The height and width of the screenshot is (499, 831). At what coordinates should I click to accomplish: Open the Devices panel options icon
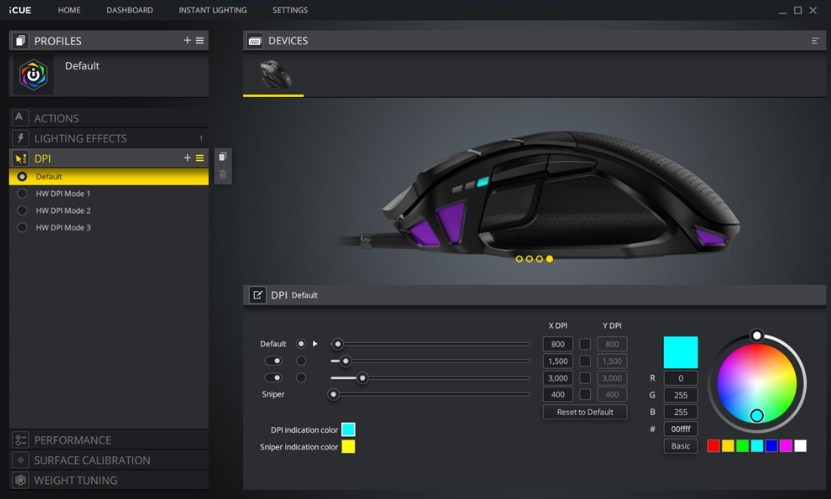(815, 41)
